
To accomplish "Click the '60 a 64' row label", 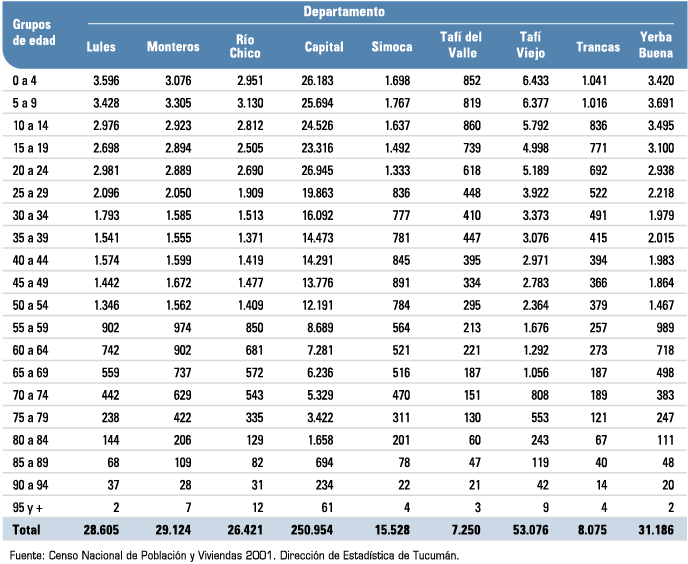I will pyautogui.click(x=30, y=350).
